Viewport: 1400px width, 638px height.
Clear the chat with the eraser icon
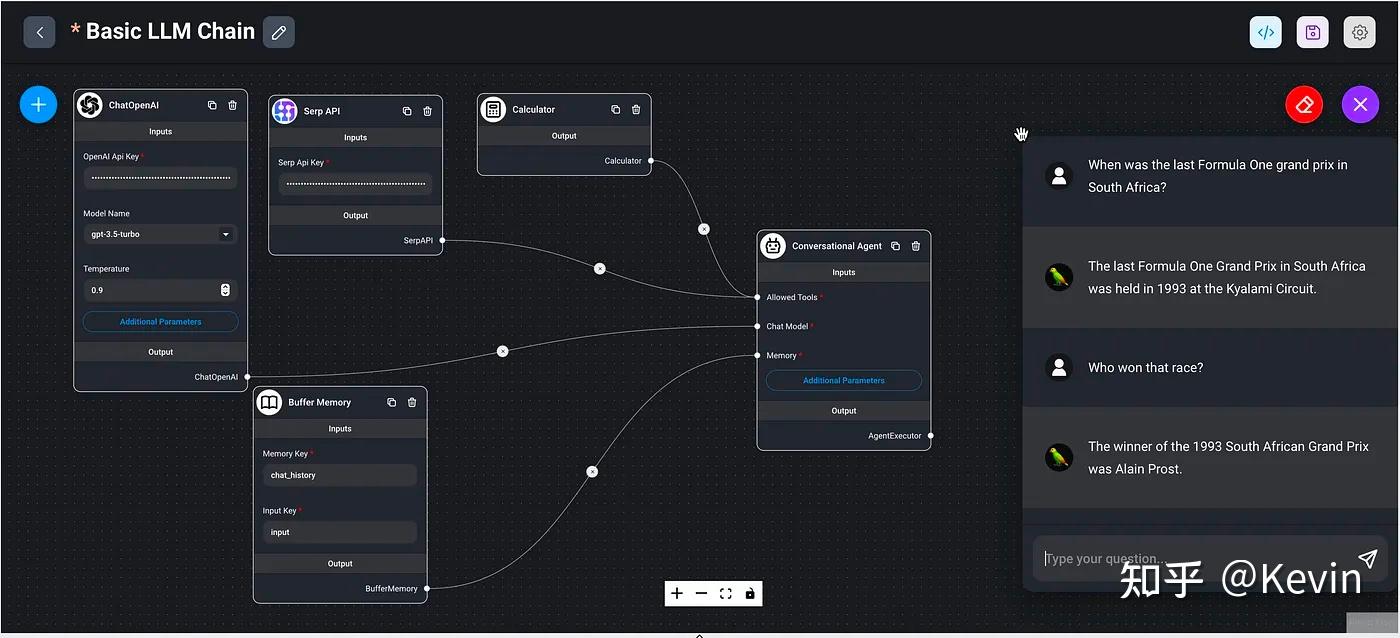pos(1303,103)
